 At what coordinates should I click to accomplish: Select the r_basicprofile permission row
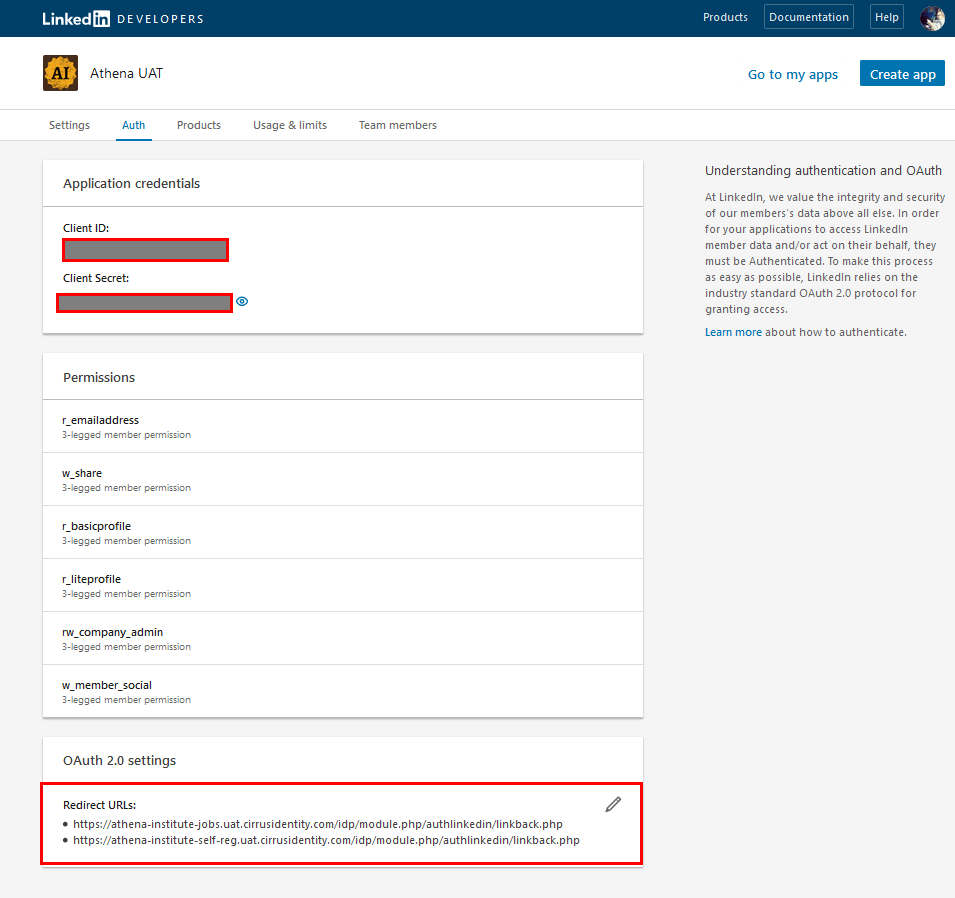[x=343, y=532]
